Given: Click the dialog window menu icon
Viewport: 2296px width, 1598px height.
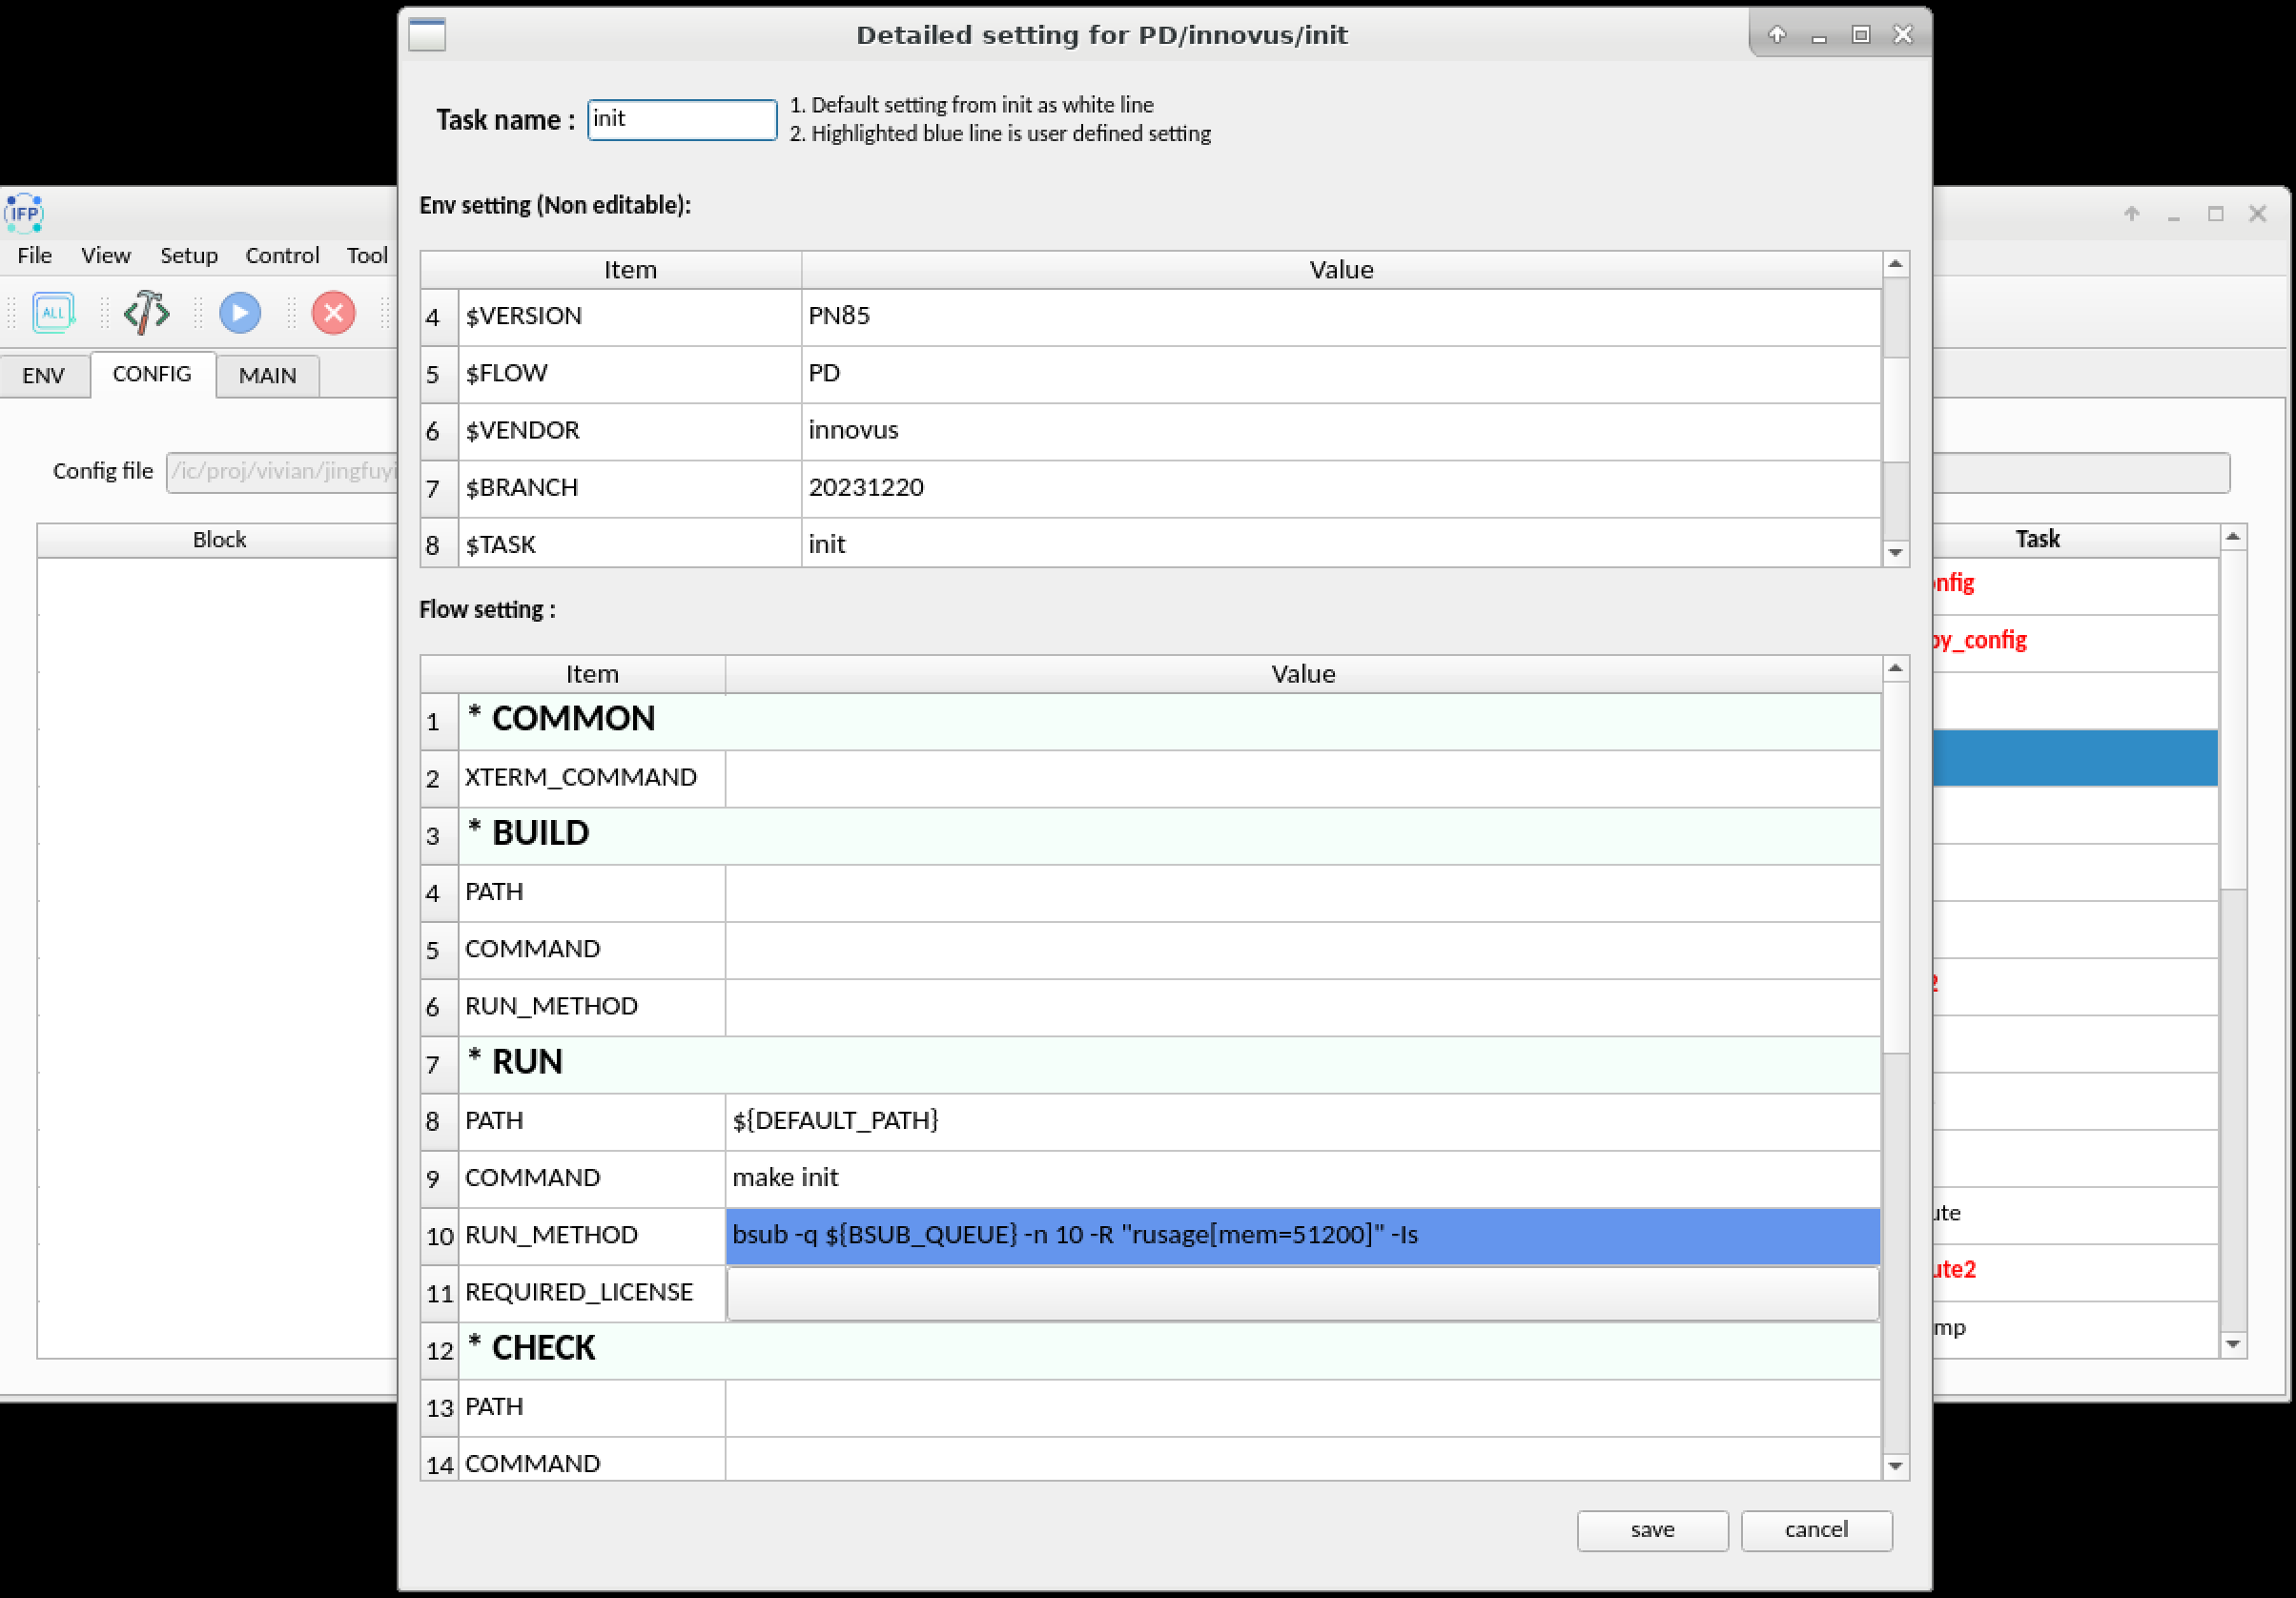Looking at the screenshot, I should (x=427, y=35).
